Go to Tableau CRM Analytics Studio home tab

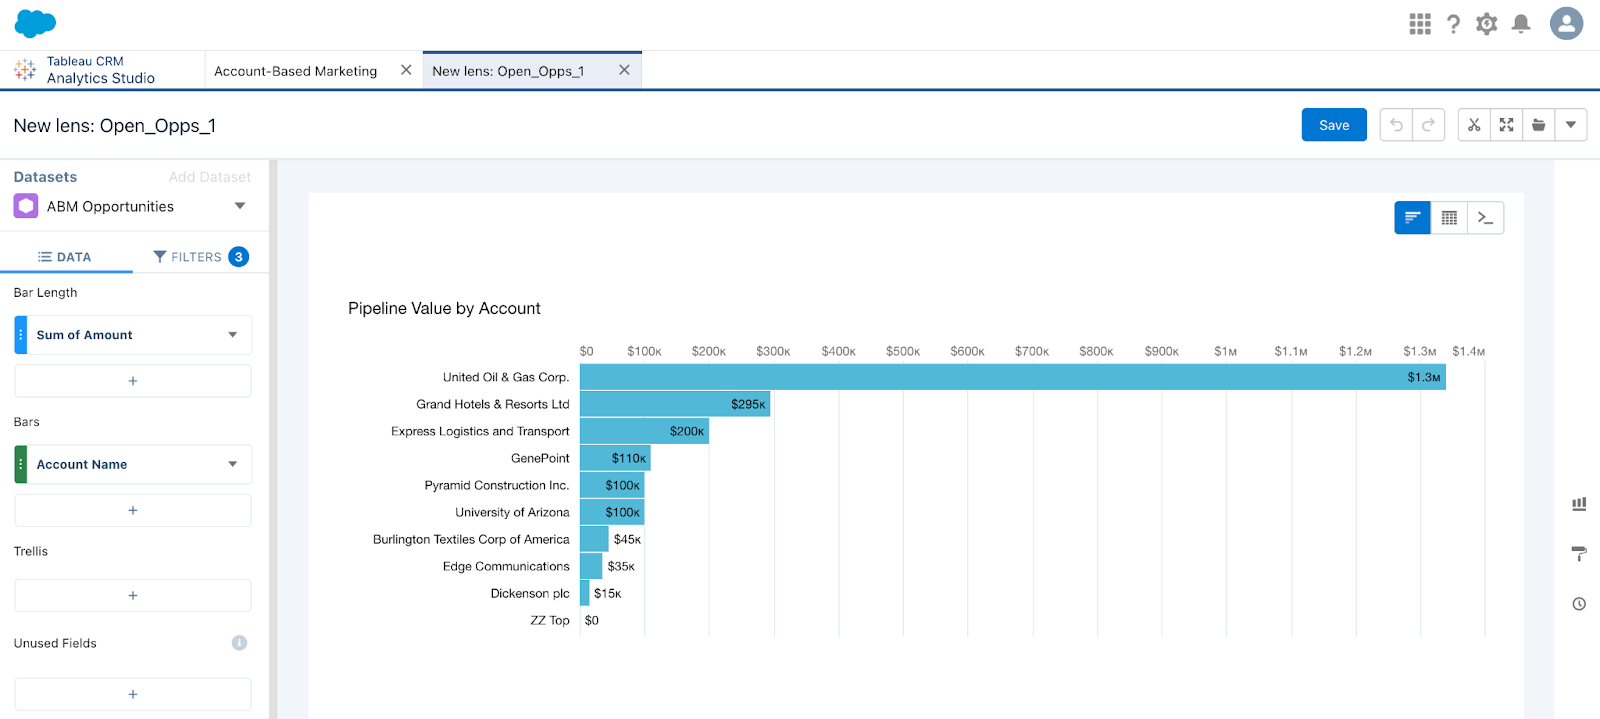[x=101, y=70]
